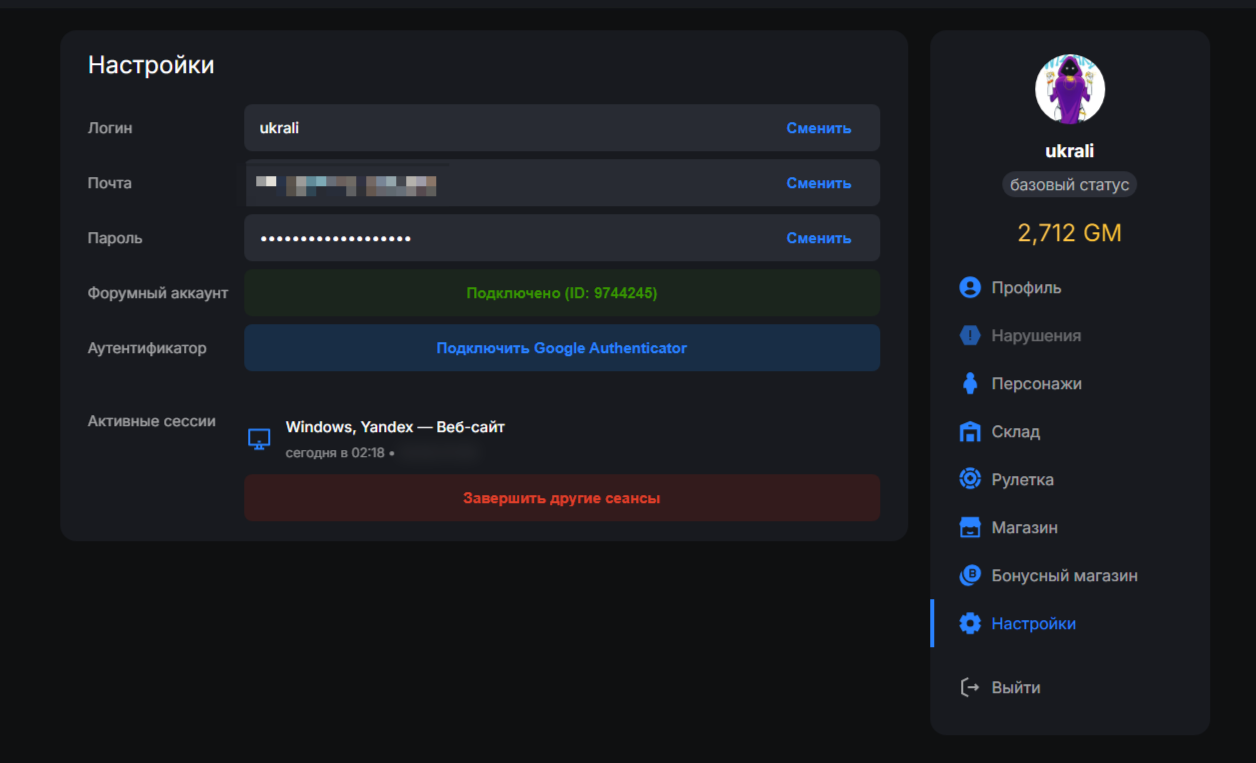
Task: Click the connected forum account ID bar
Action: (561, 293)
